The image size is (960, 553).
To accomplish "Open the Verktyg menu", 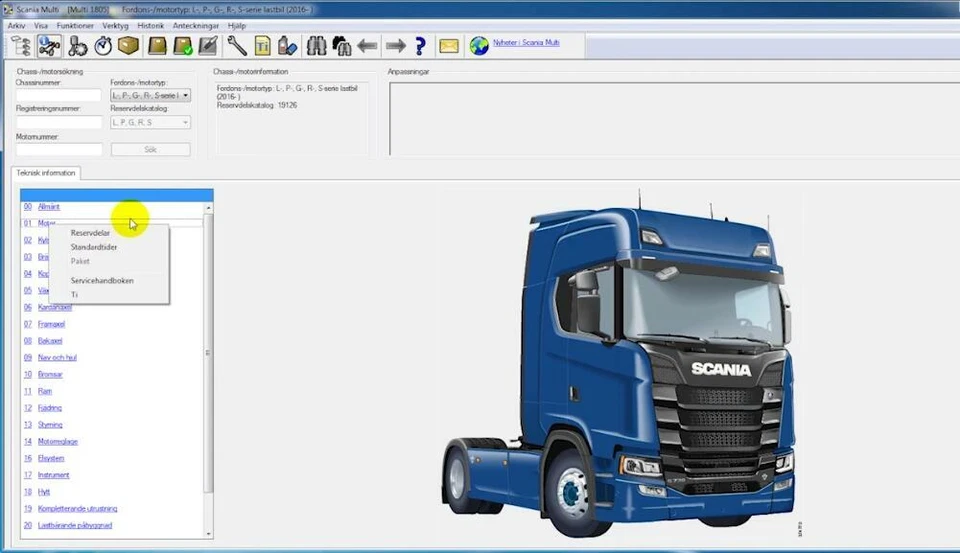I will (115, 26).
